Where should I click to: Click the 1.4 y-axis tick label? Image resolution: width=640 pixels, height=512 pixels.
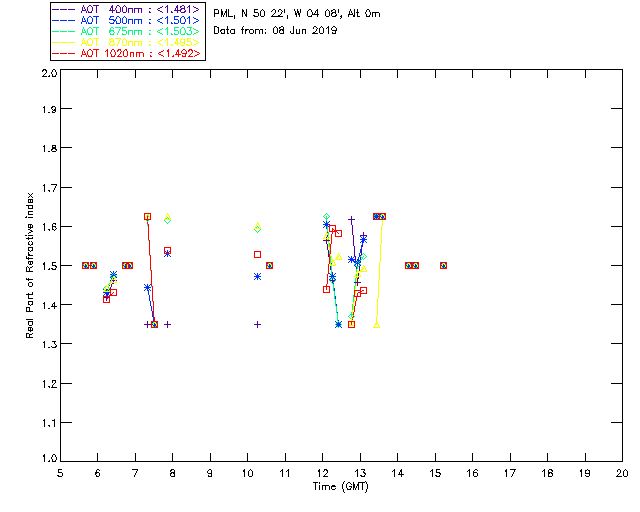click(49, 305)
